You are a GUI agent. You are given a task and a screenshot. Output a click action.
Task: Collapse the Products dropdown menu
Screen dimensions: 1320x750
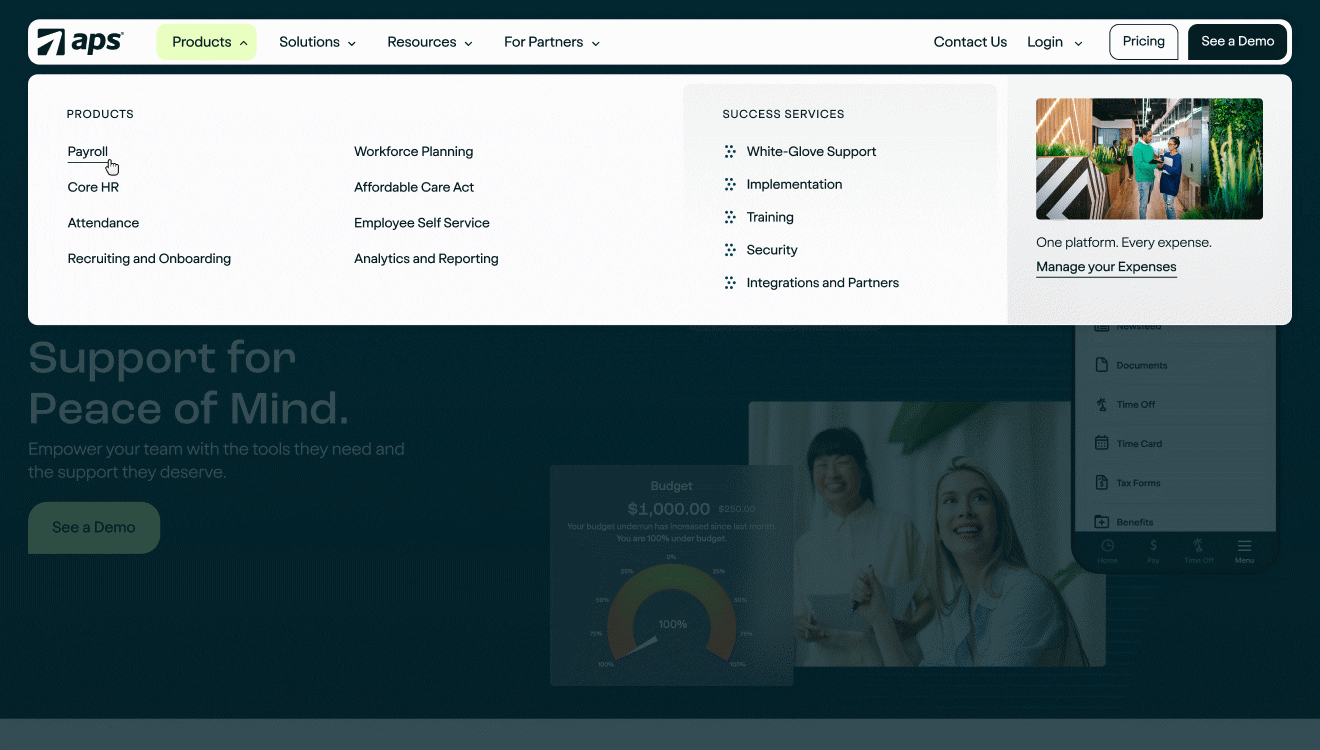click(207, 42)
